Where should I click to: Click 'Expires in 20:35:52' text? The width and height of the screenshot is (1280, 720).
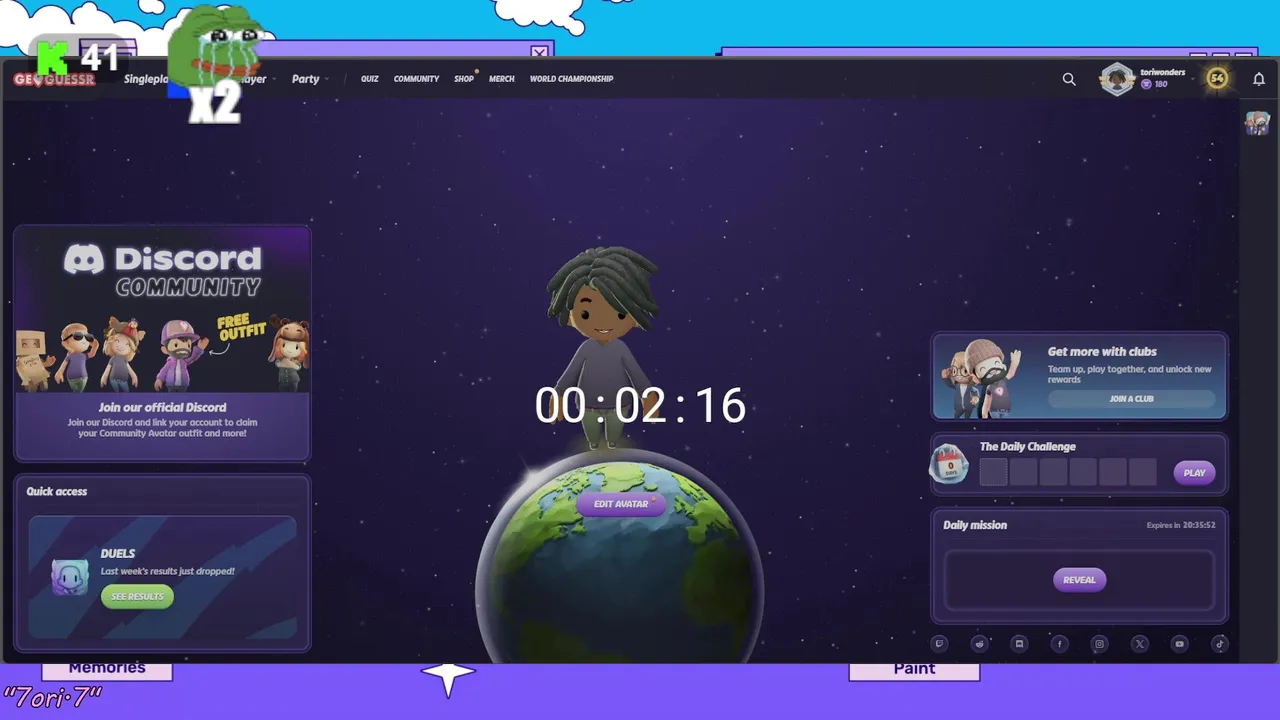[x=1181, y=525]
